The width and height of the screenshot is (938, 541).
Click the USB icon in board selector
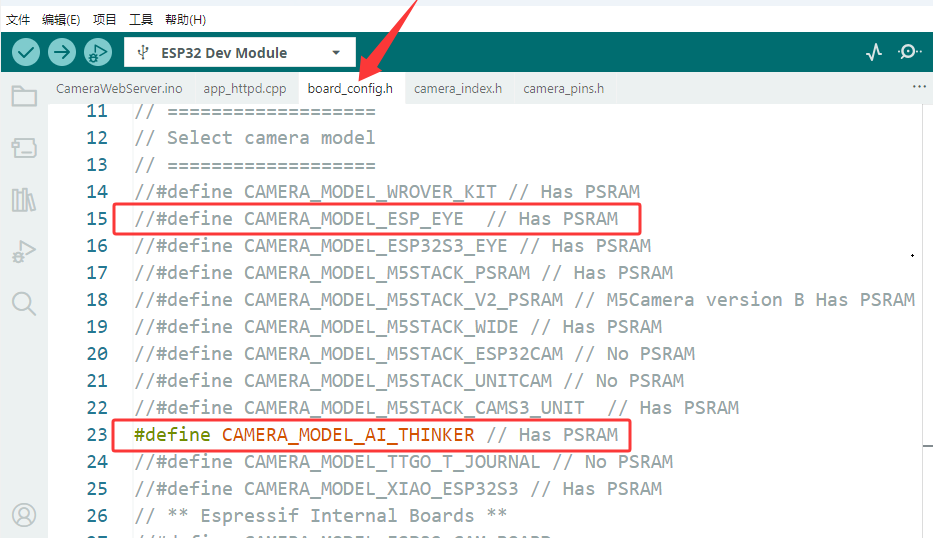[x=143, y=53]
